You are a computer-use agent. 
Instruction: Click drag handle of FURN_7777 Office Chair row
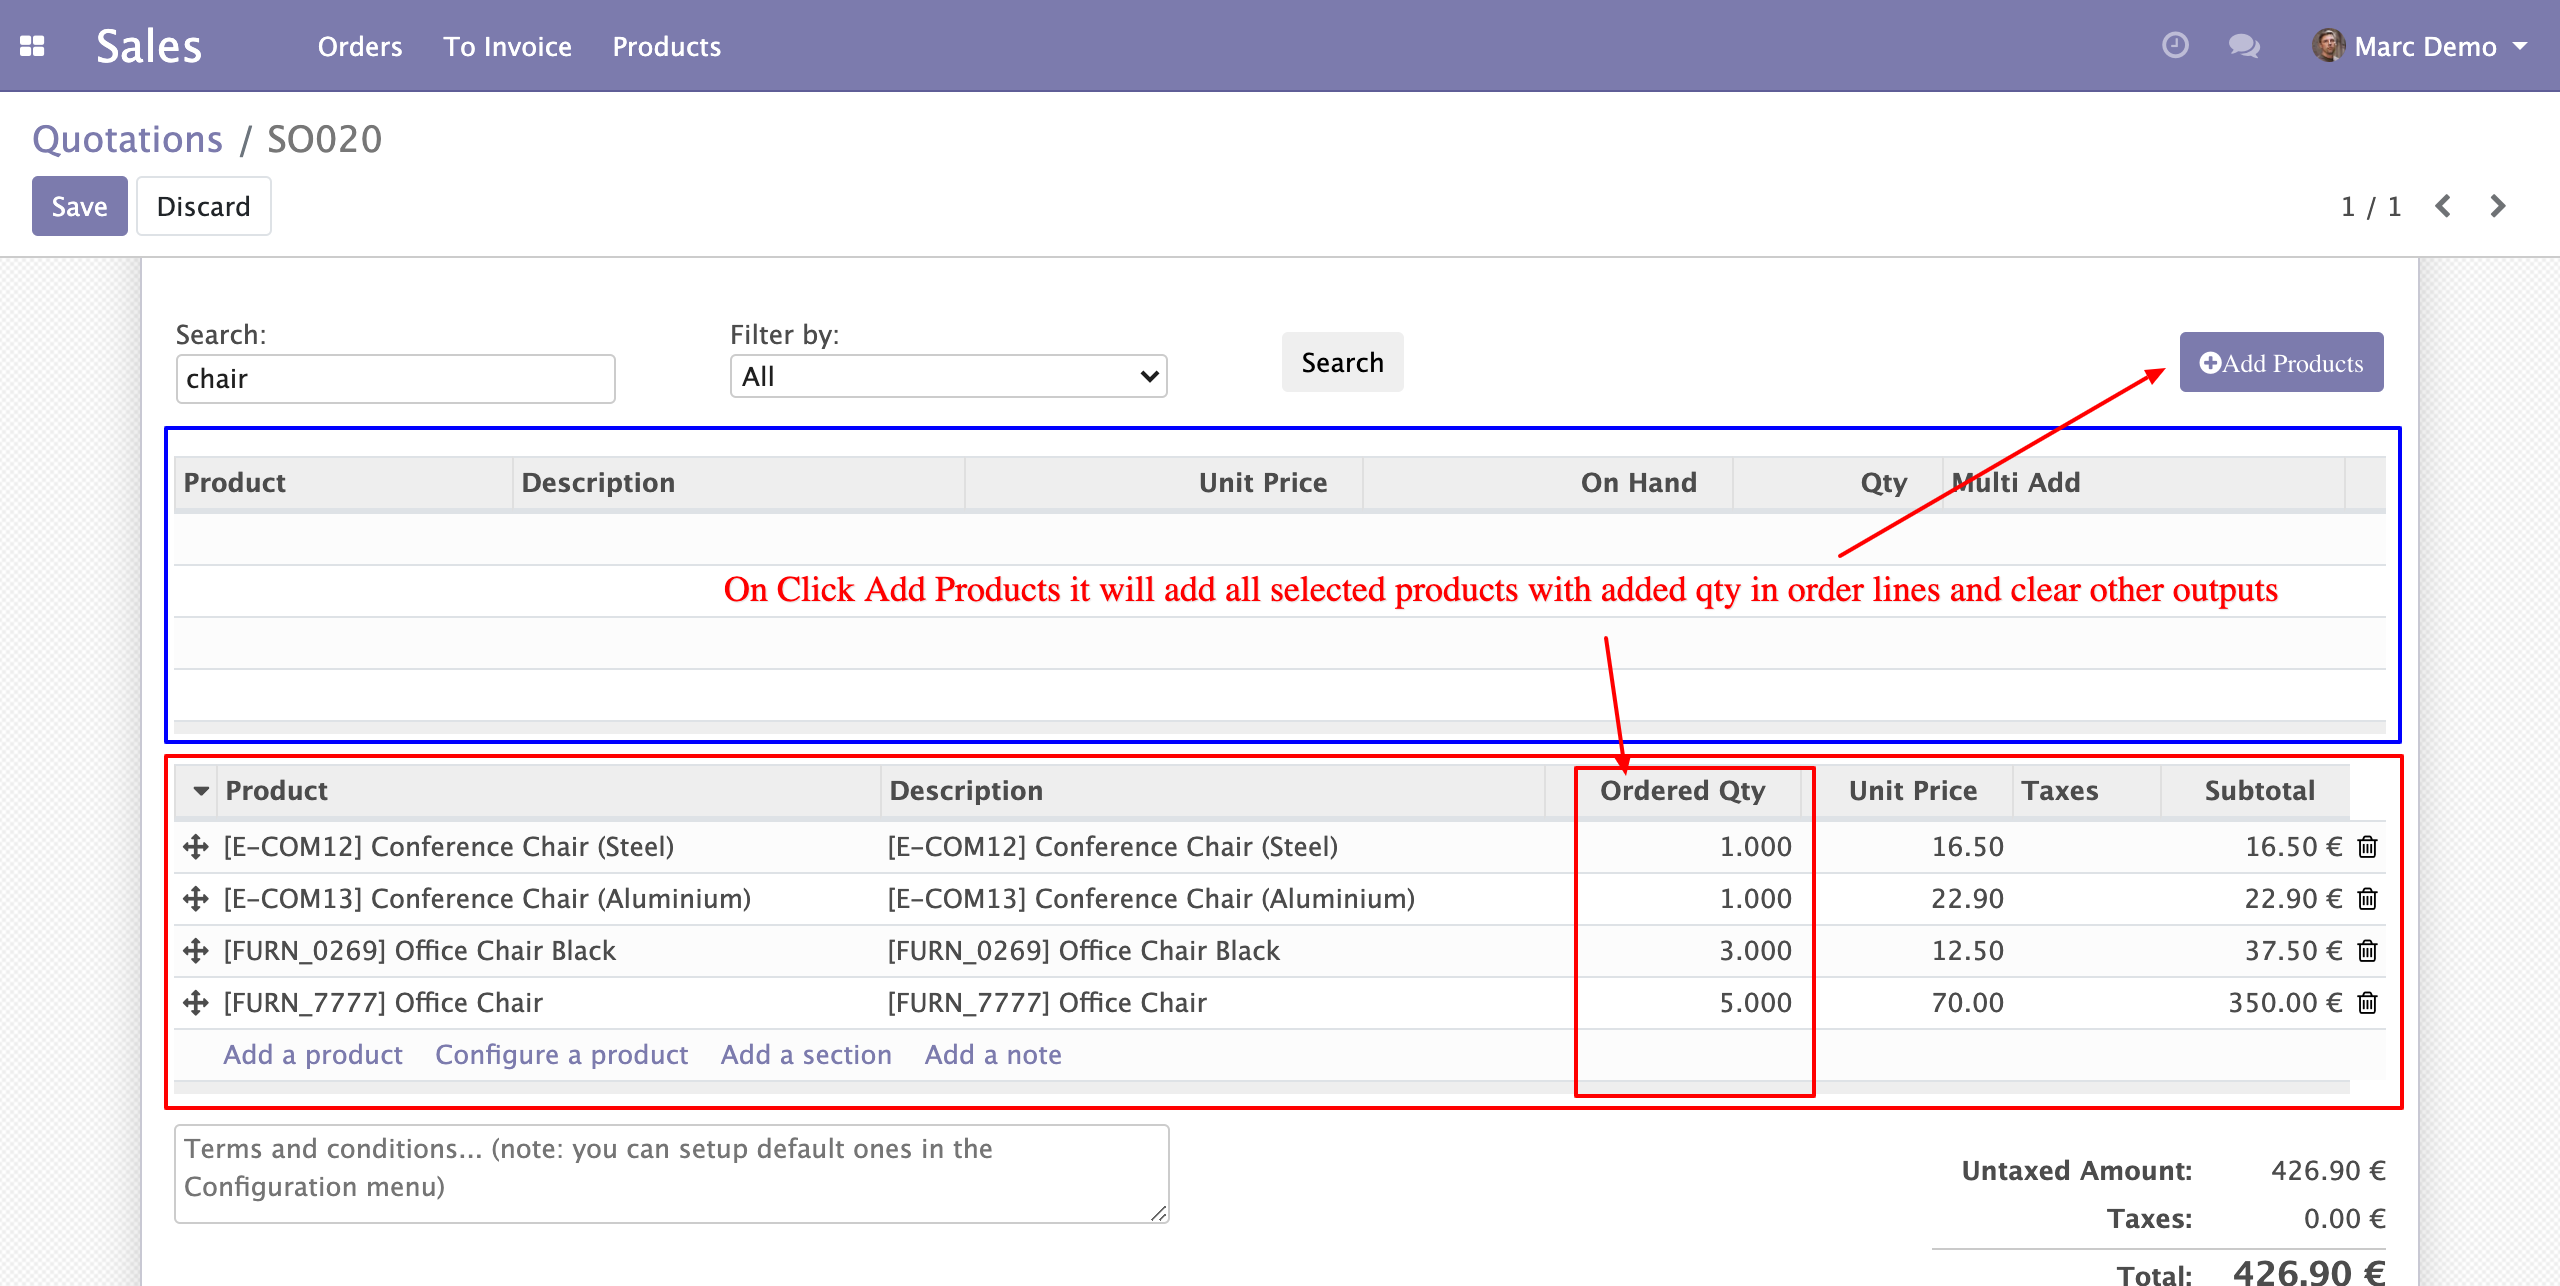[x=196, y=1003]
